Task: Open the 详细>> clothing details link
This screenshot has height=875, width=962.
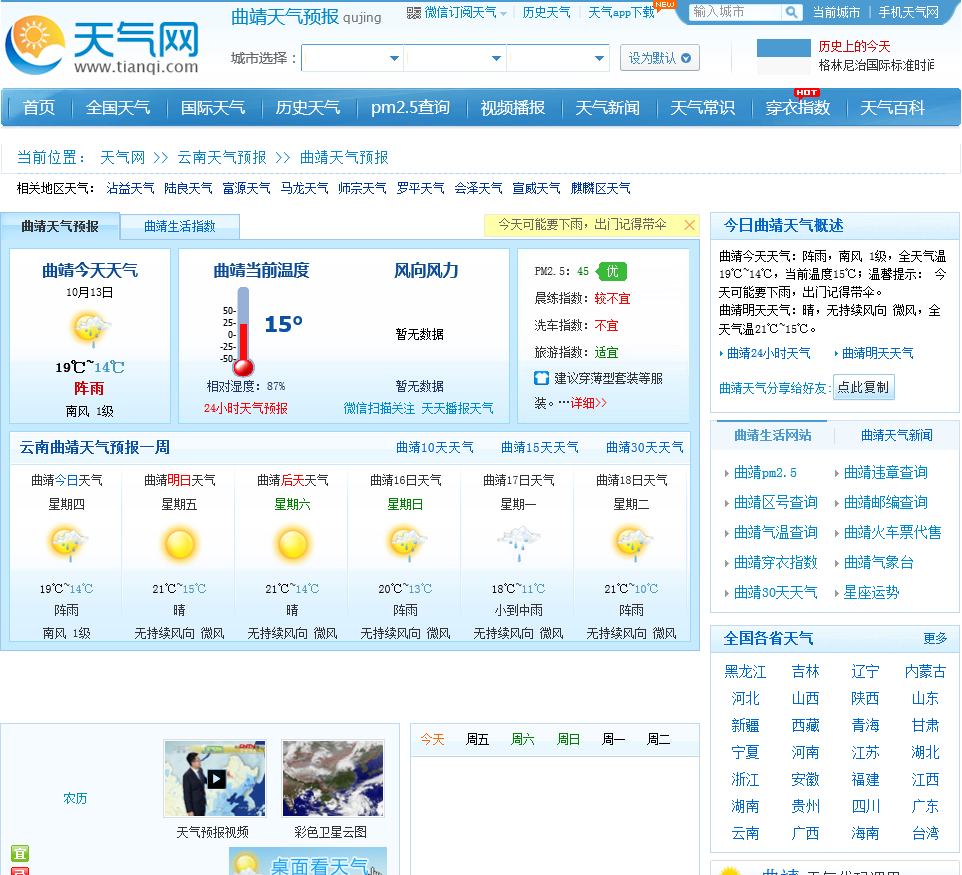Action: pos(588,403)
